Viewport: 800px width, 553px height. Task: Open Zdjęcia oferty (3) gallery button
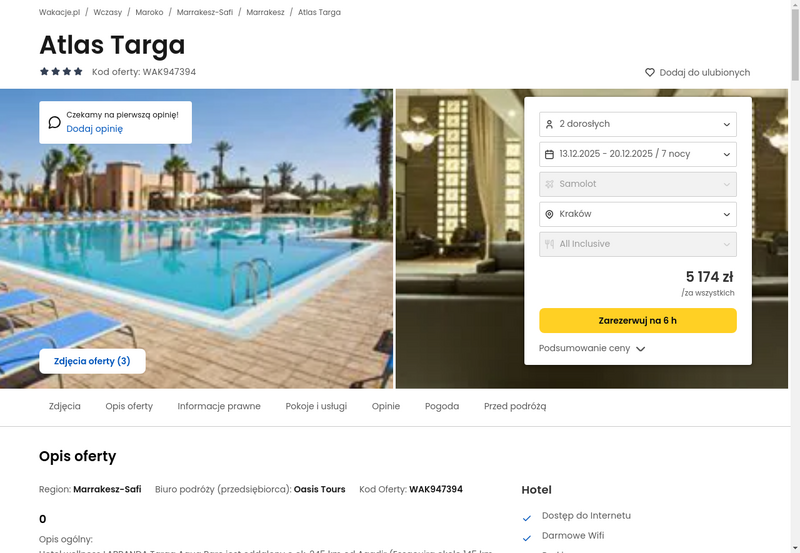coord(92,361)
